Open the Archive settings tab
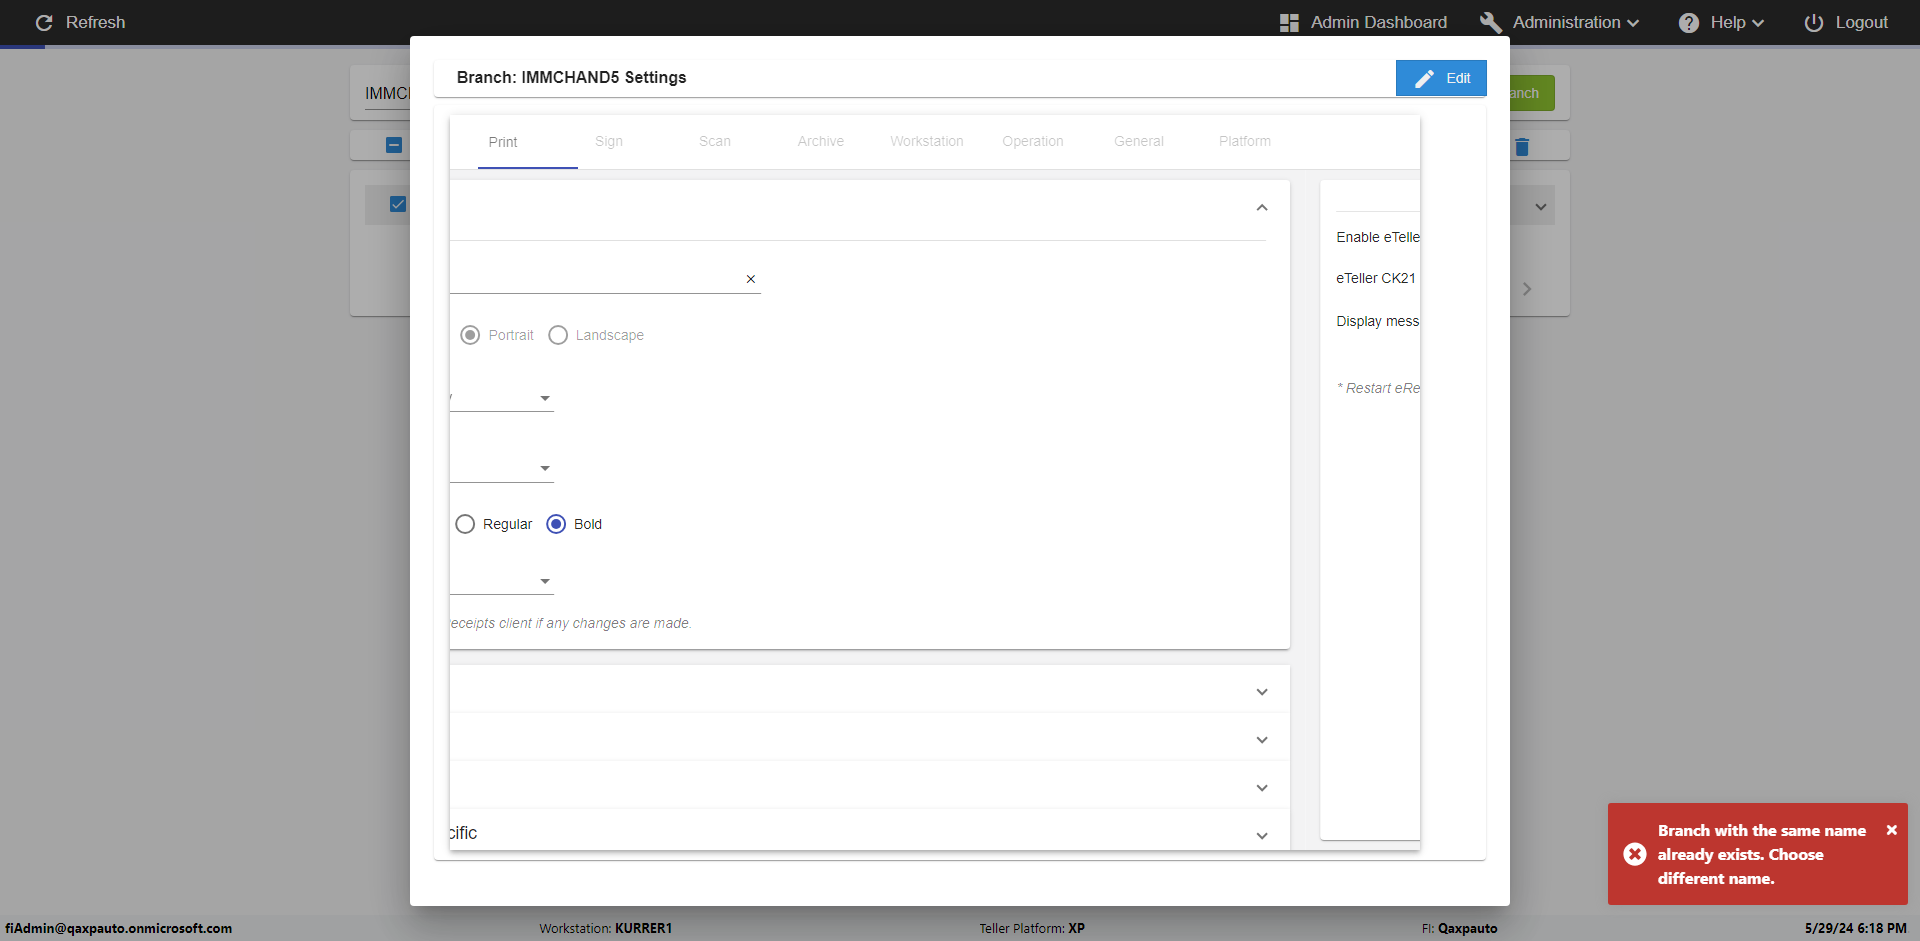Screen dimensions: 1920x941 click(820, 142)
